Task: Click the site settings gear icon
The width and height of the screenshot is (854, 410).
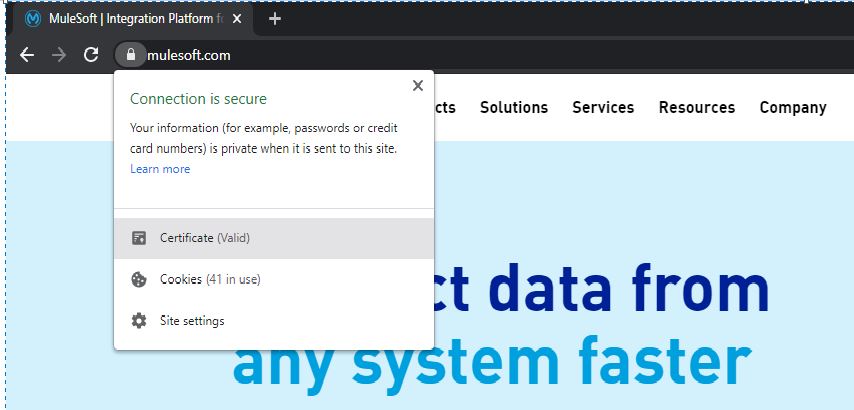Action: pyautogui.click(x=139, y=321)
